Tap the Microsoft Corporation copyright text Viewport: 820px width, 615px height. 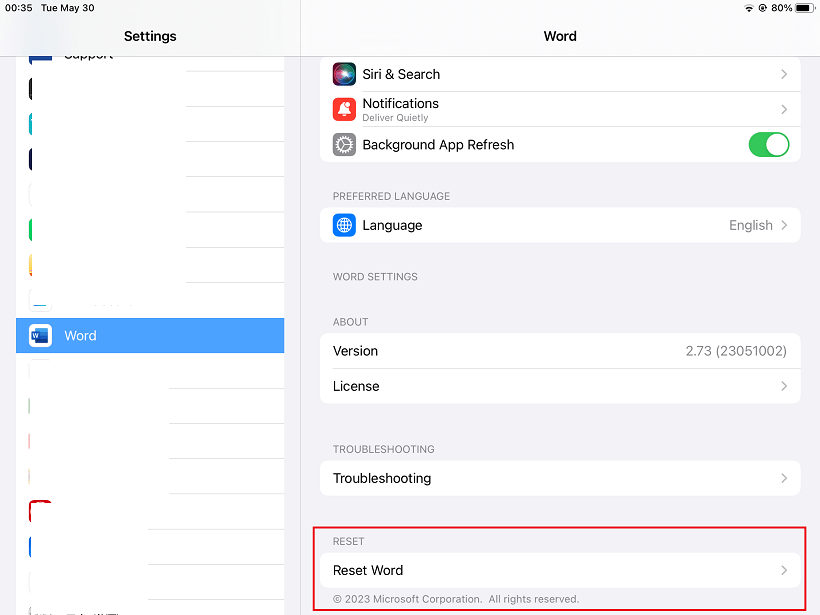pos(456,599)
